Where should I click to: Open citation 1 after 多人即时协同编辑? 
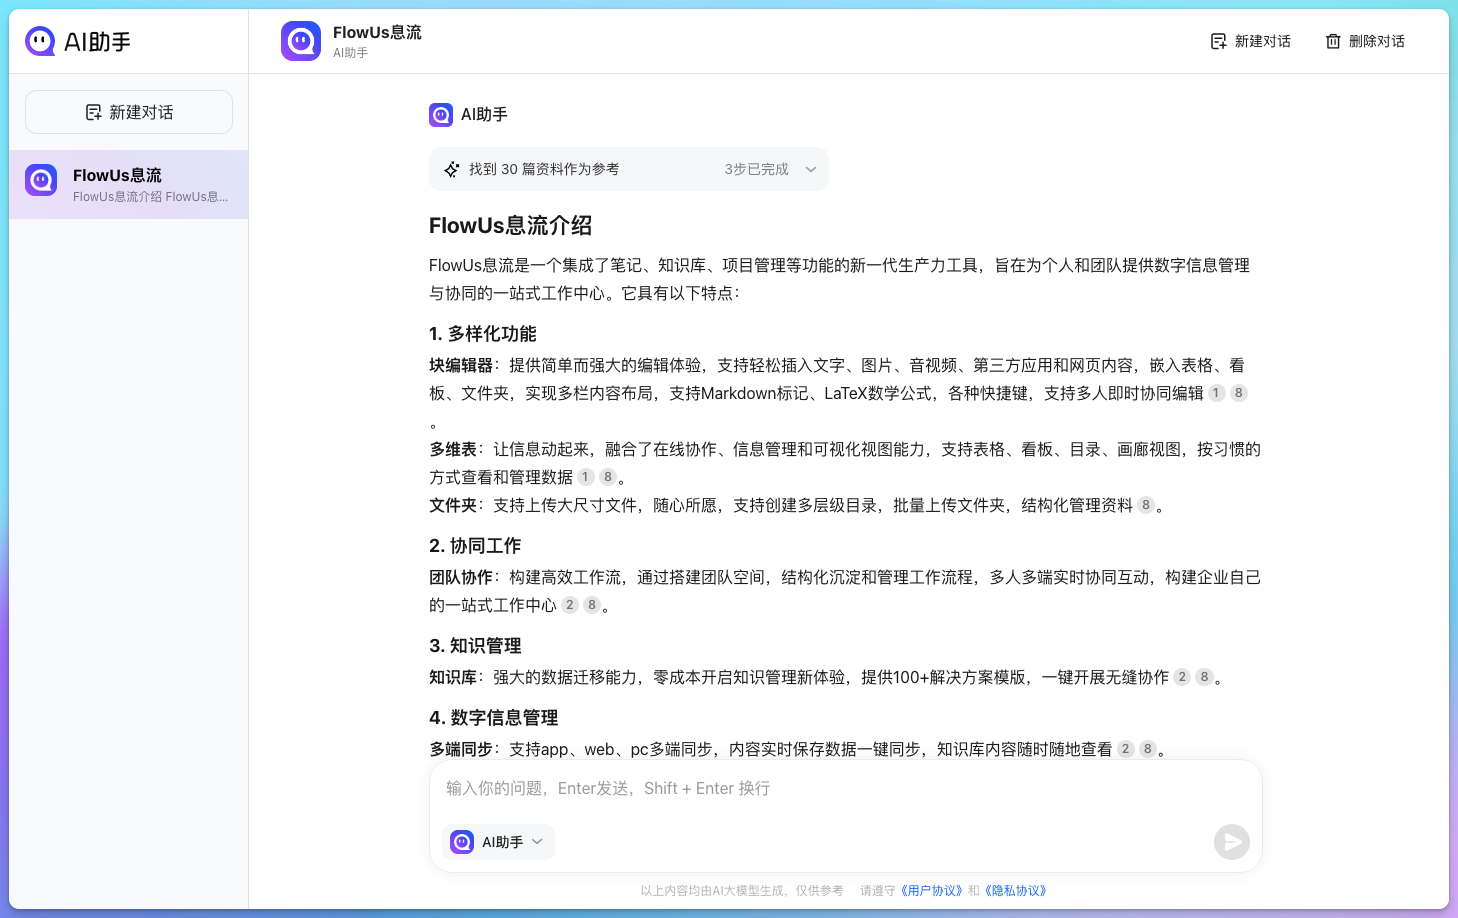coord(1216,393)
